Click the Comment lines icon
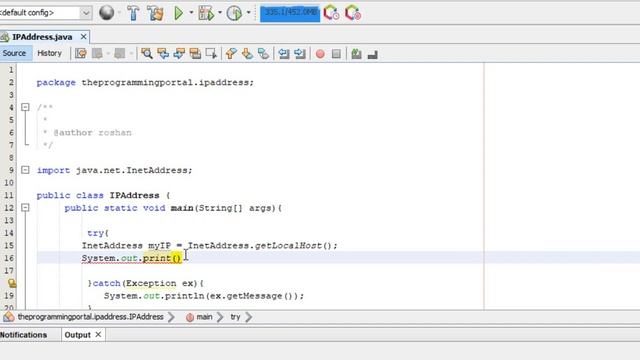The height and width of the screenshot is (360, 640). click(x=356, y=53)
